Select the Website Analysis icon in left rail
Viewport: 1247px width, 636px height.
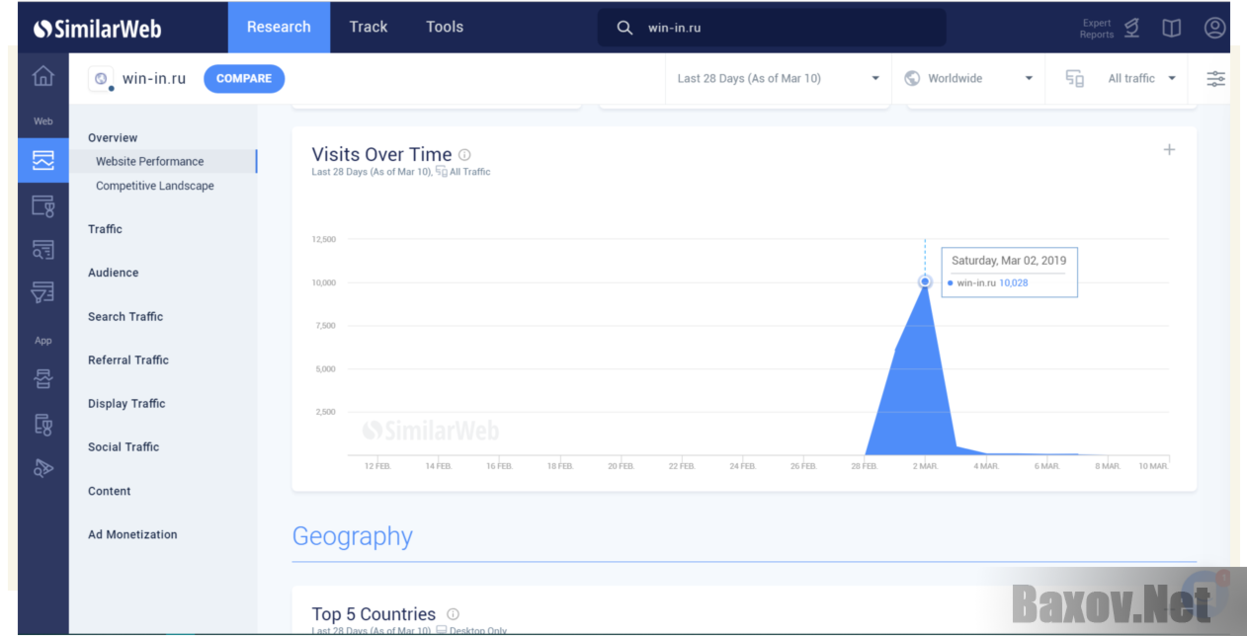[x=43, y=160]
